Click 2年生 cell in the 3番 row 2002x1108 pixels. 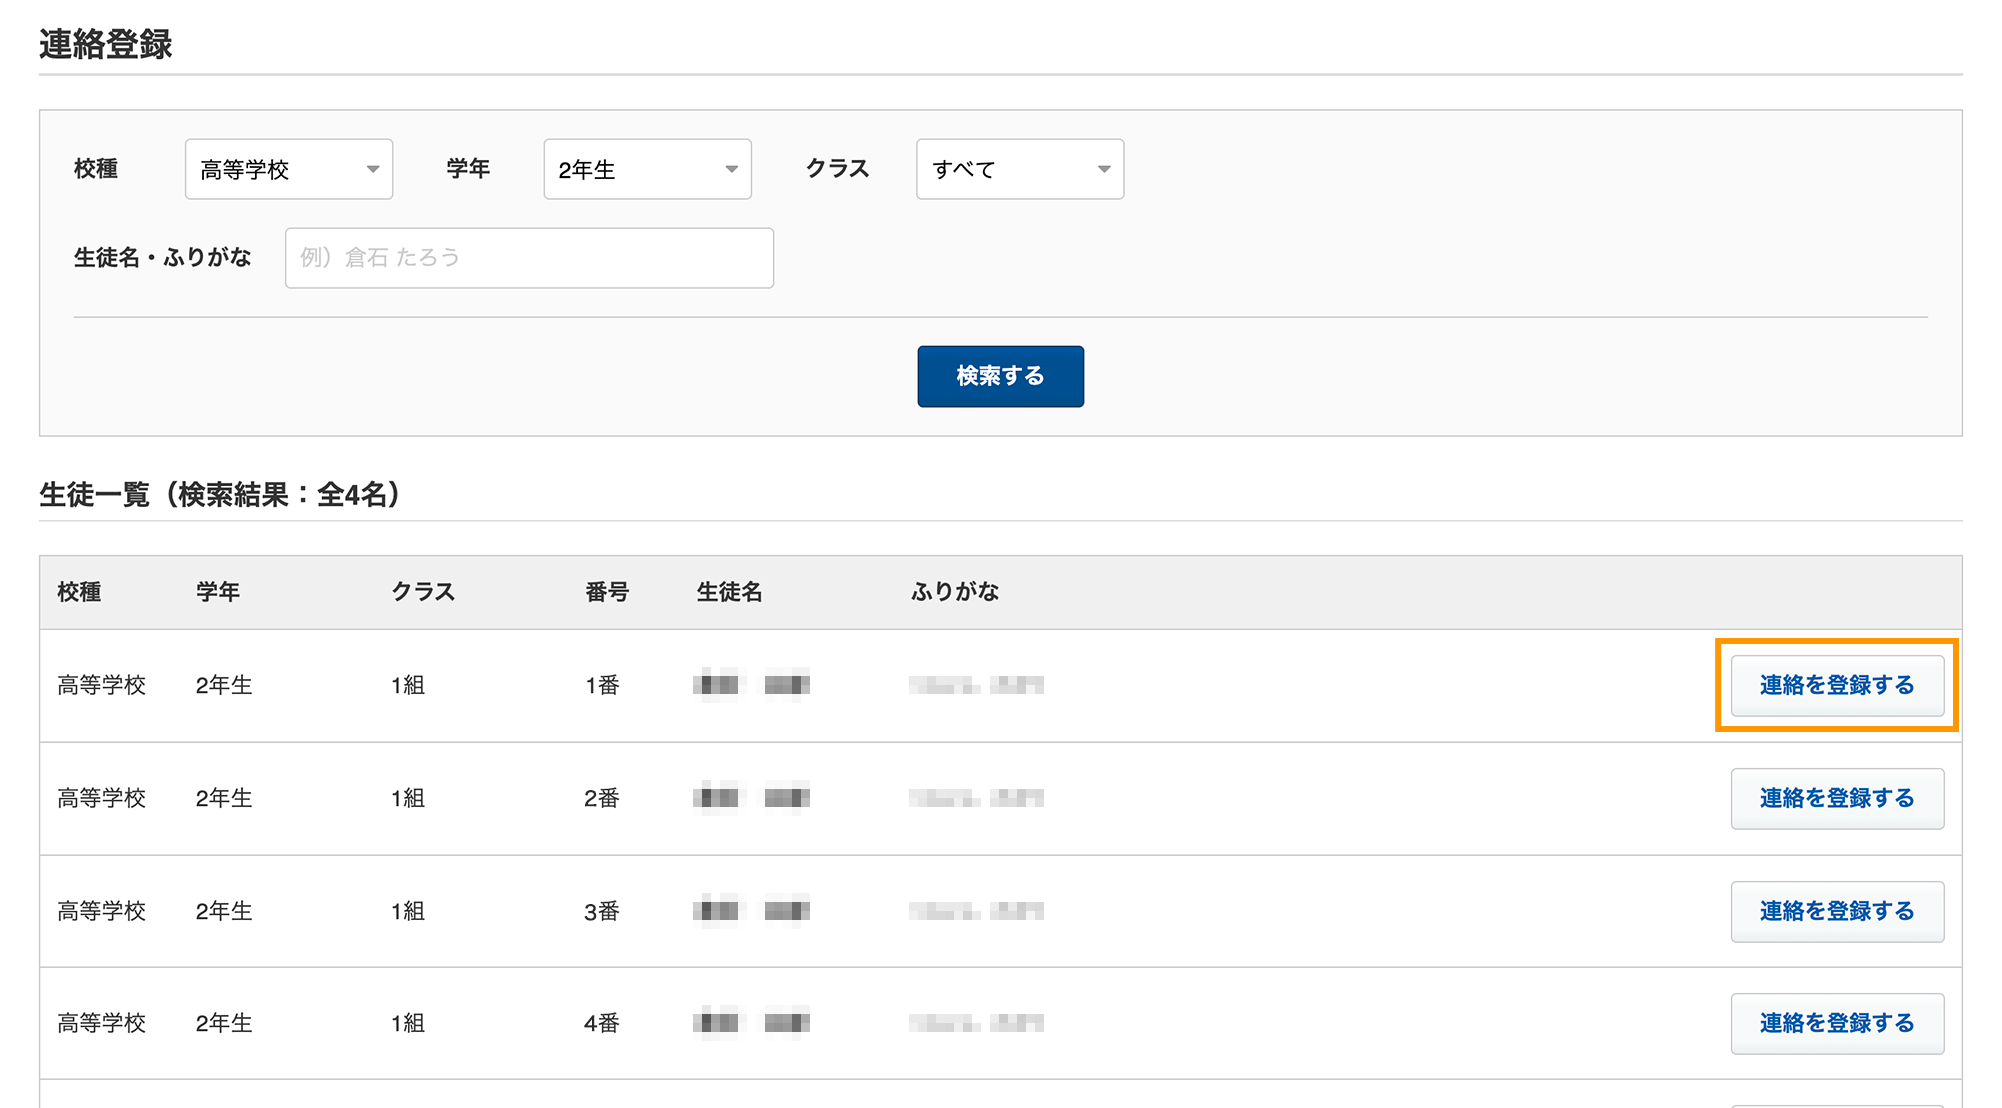click(x=224, y=911)
